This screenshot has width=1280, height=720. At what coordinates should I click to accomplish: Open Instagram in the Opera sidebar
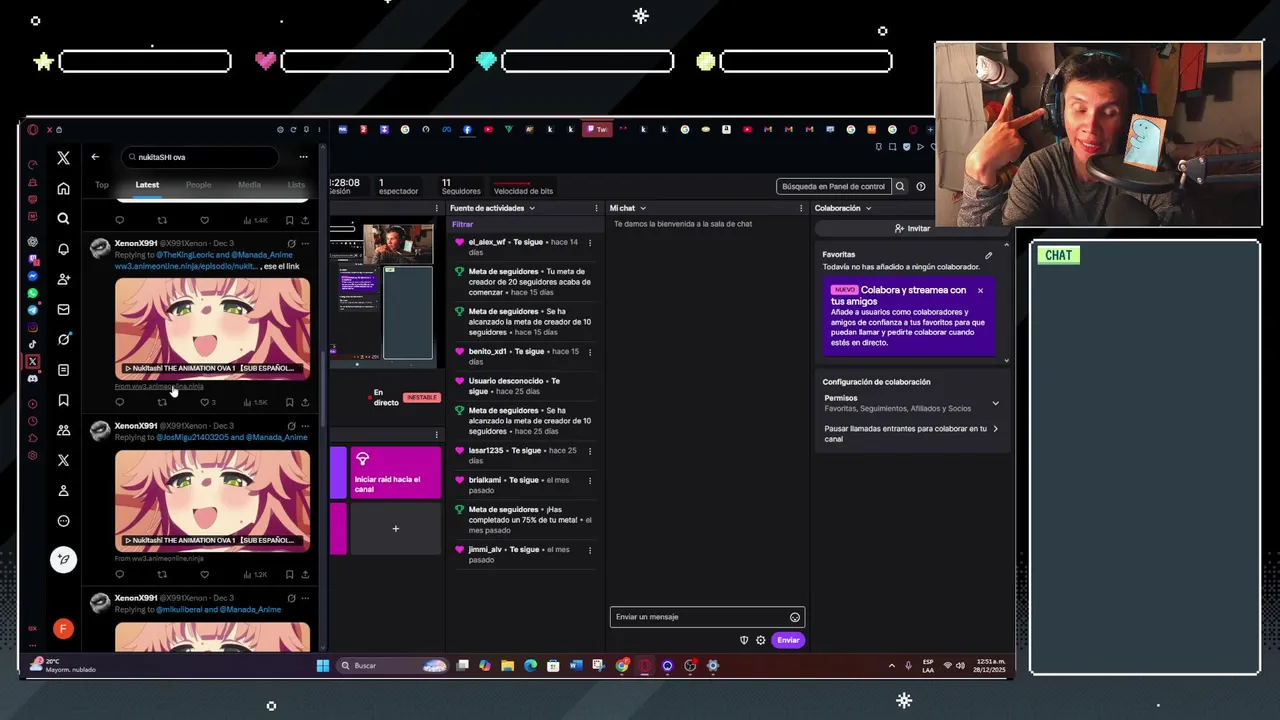point(33,327)
